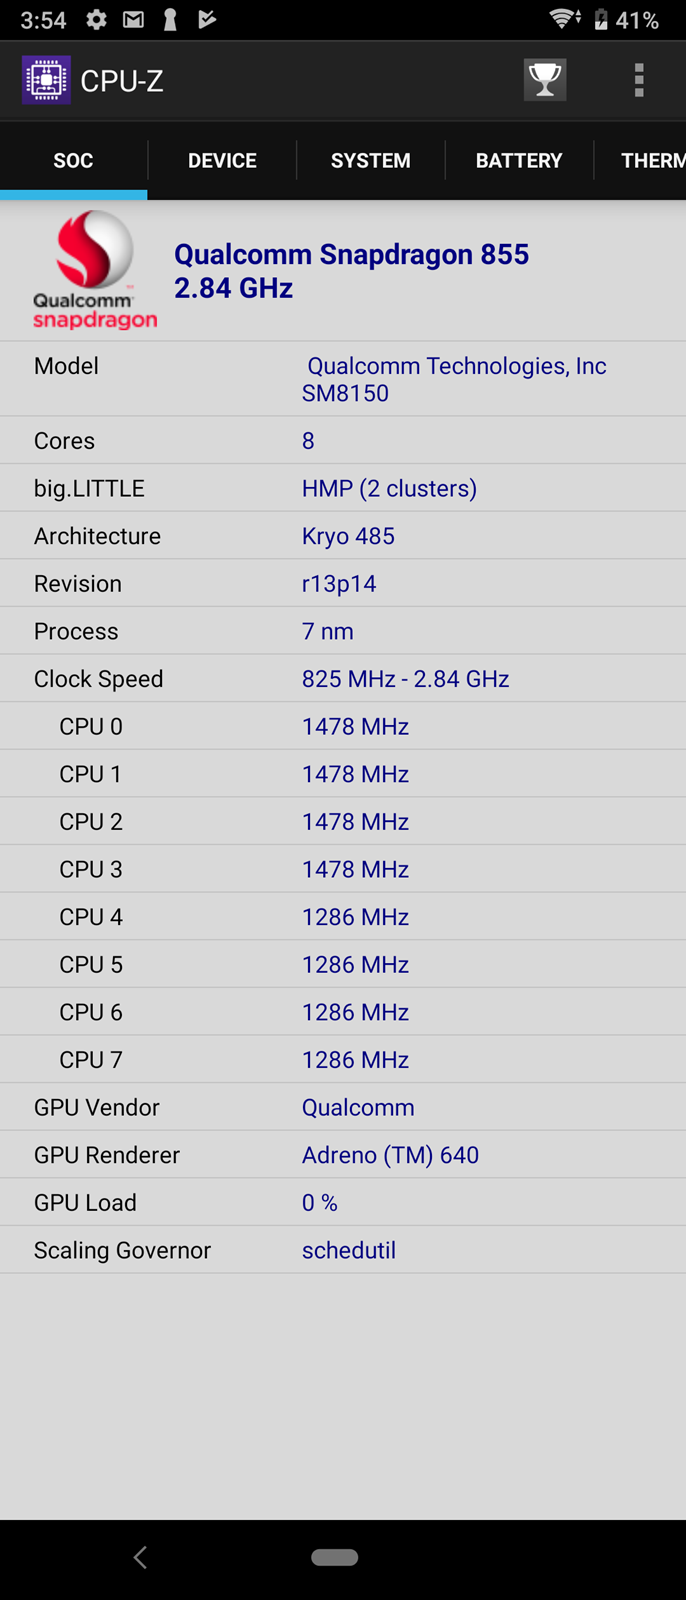This screenshot has width=686, height=1600.
Task: Tap the battery indicator in status bar
Action: (601, 19)
